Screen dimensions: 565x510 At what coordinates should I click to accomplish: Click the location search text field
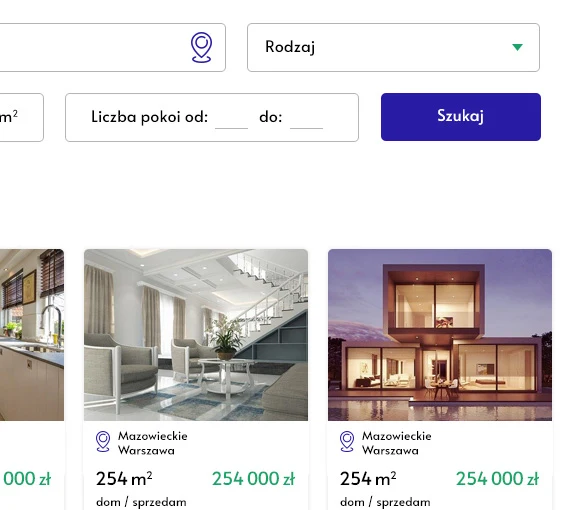point(108,48)
